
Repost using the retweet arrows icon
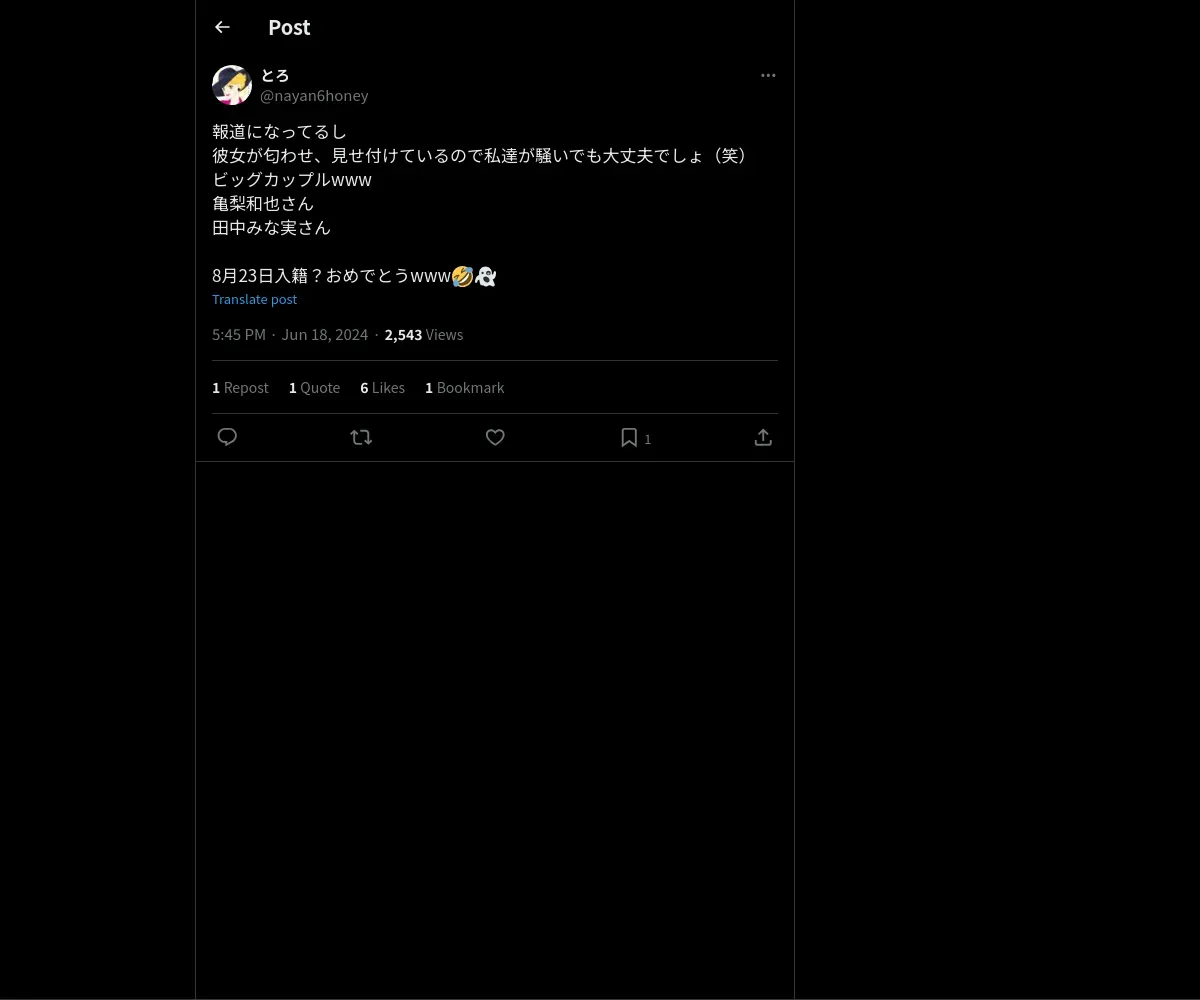click(361, 437)
